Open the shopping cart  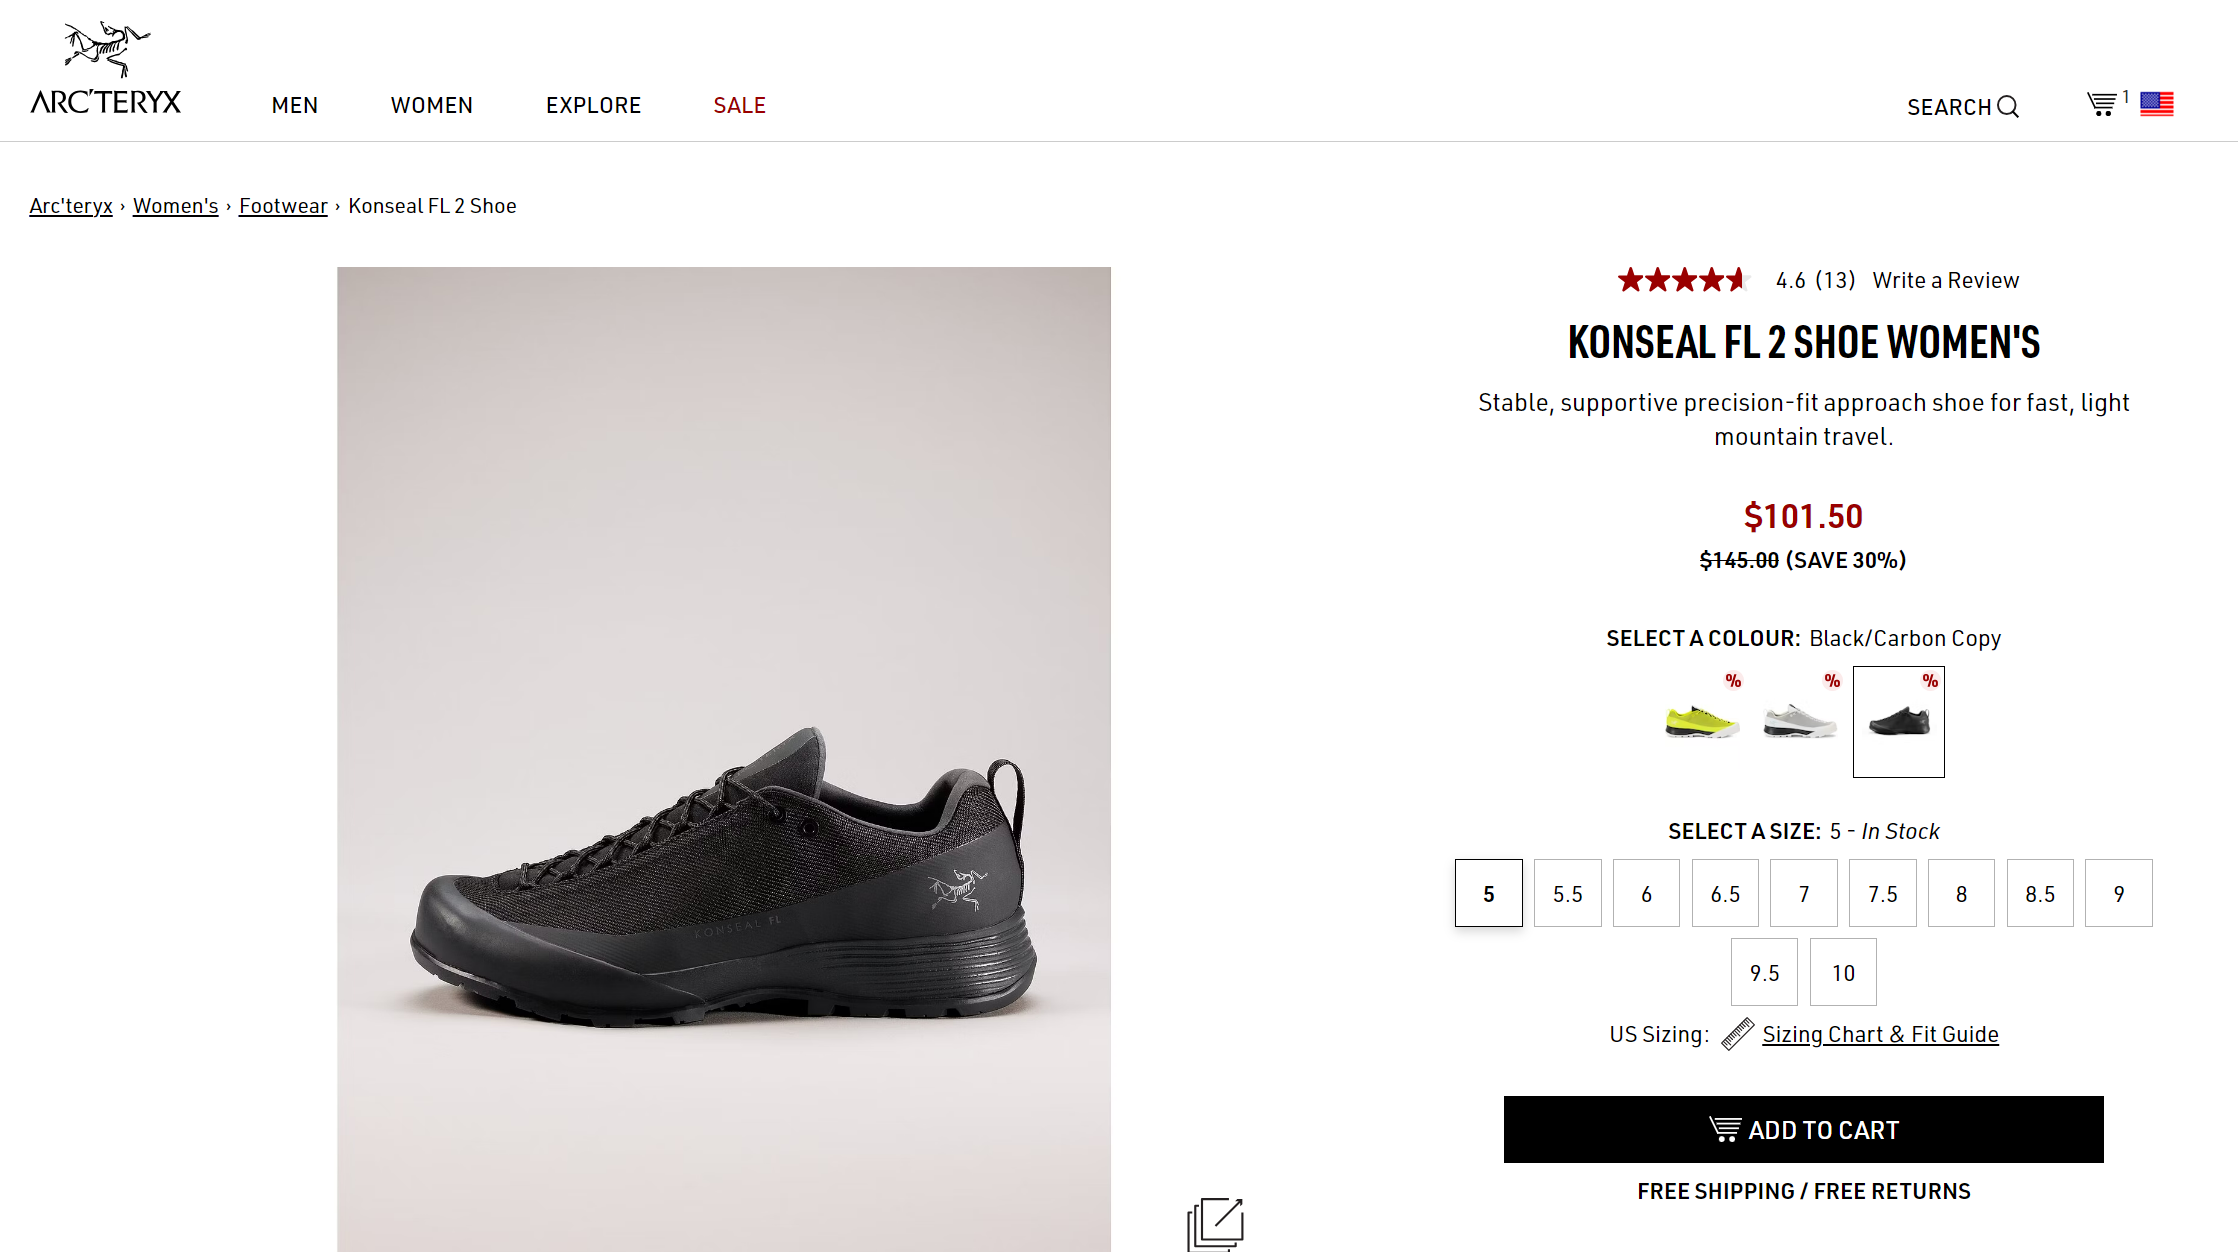pyautogui.click(x=2101, y=104)
